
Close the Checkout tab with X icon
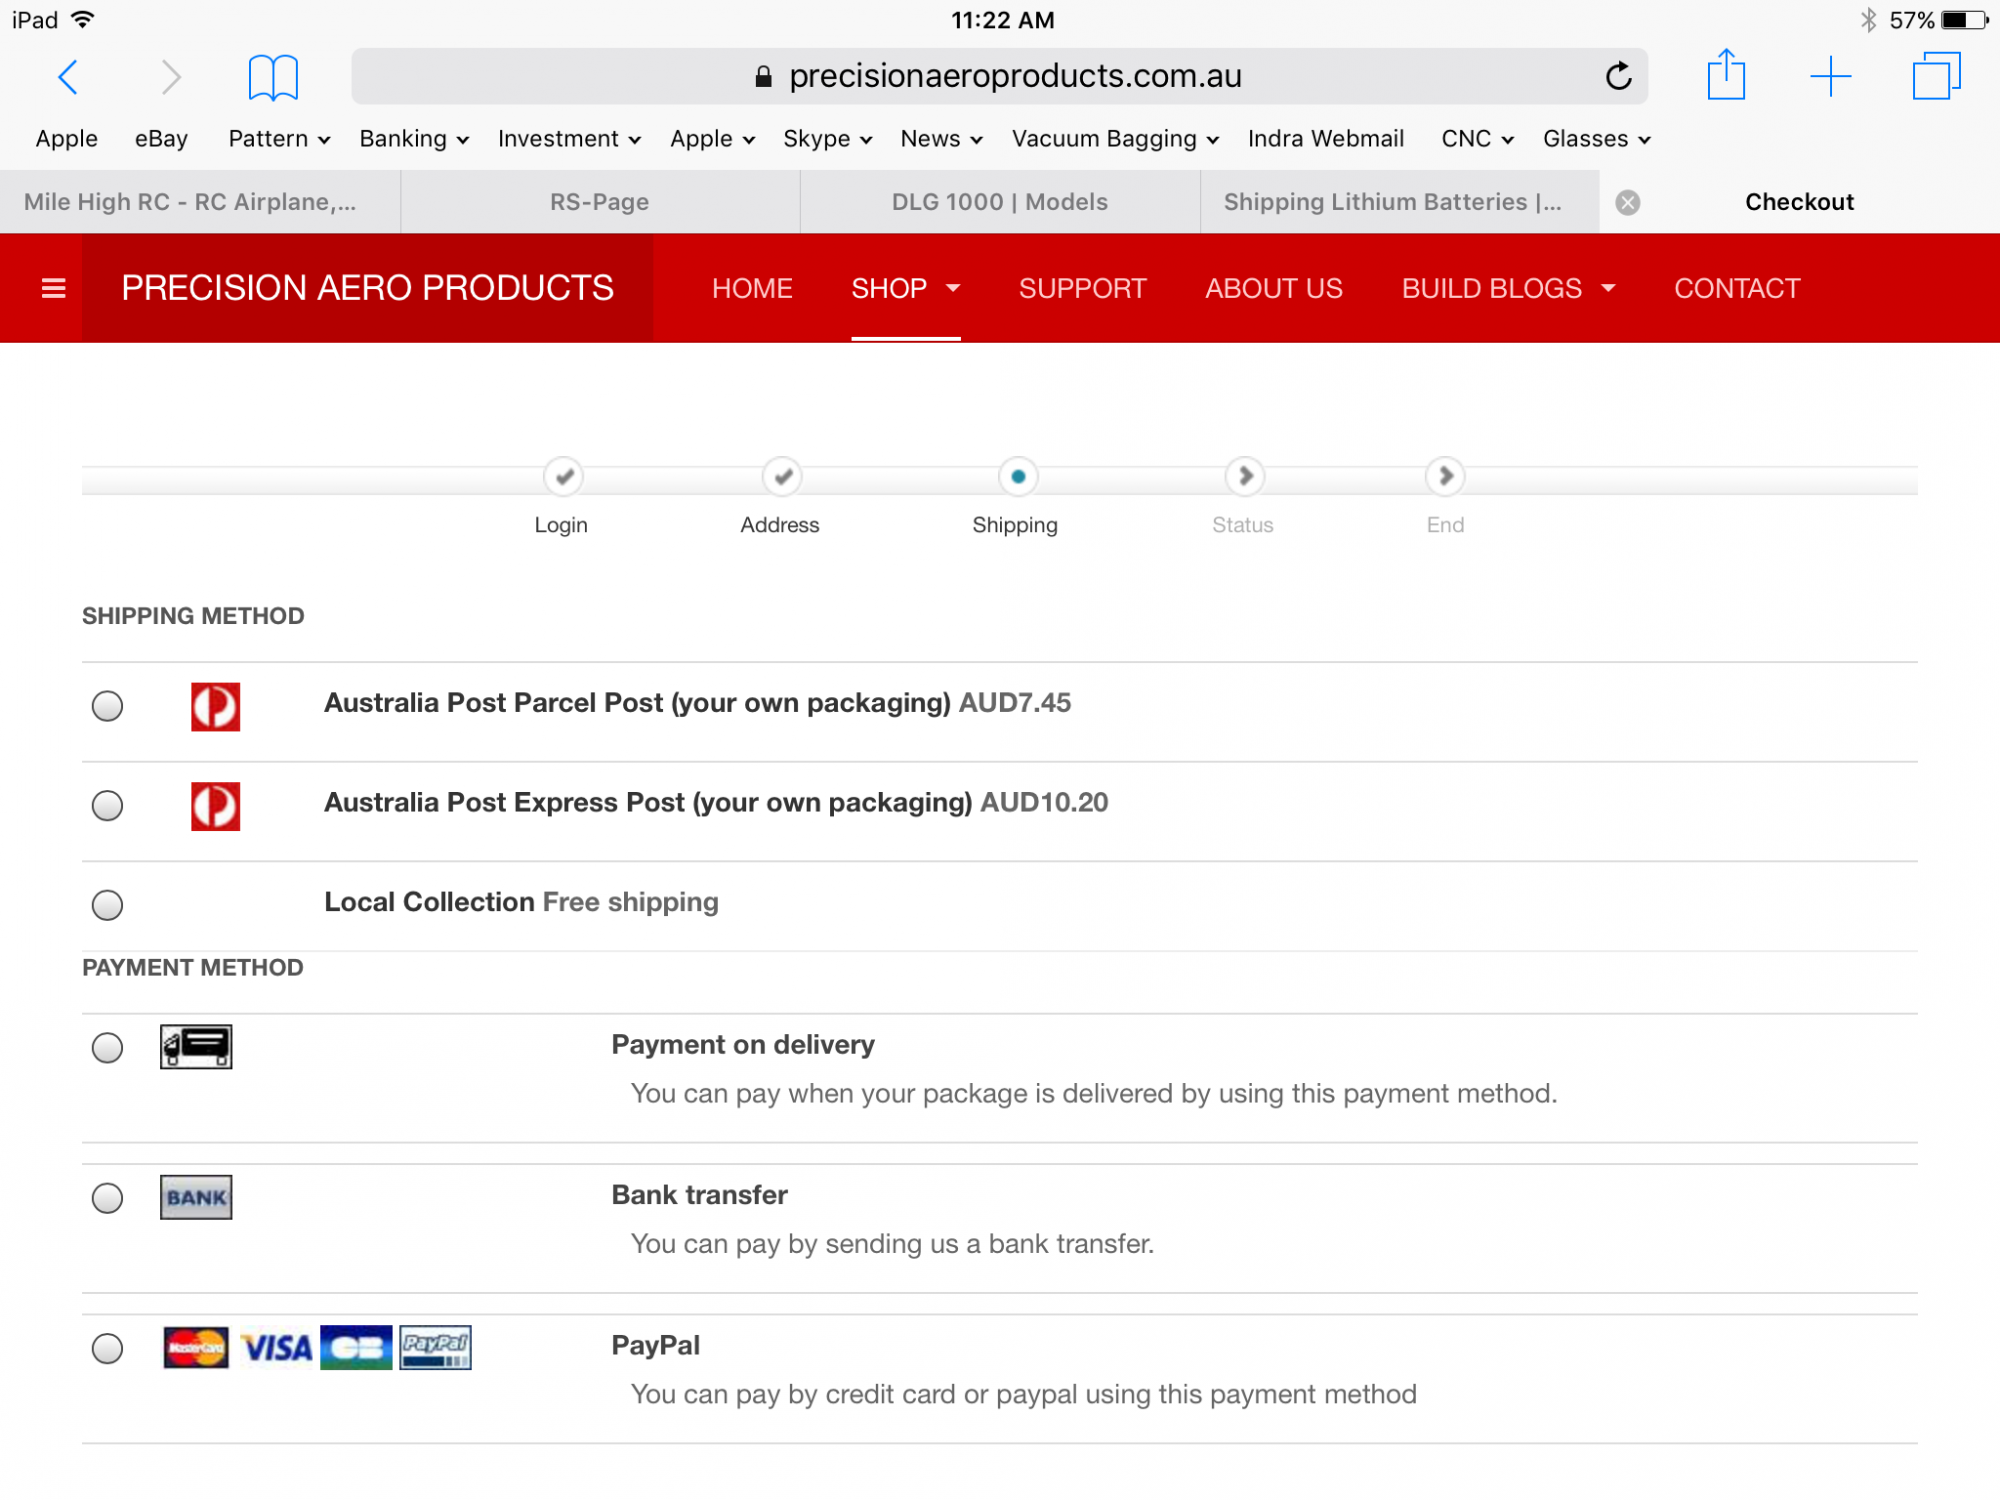[1628, 203]
